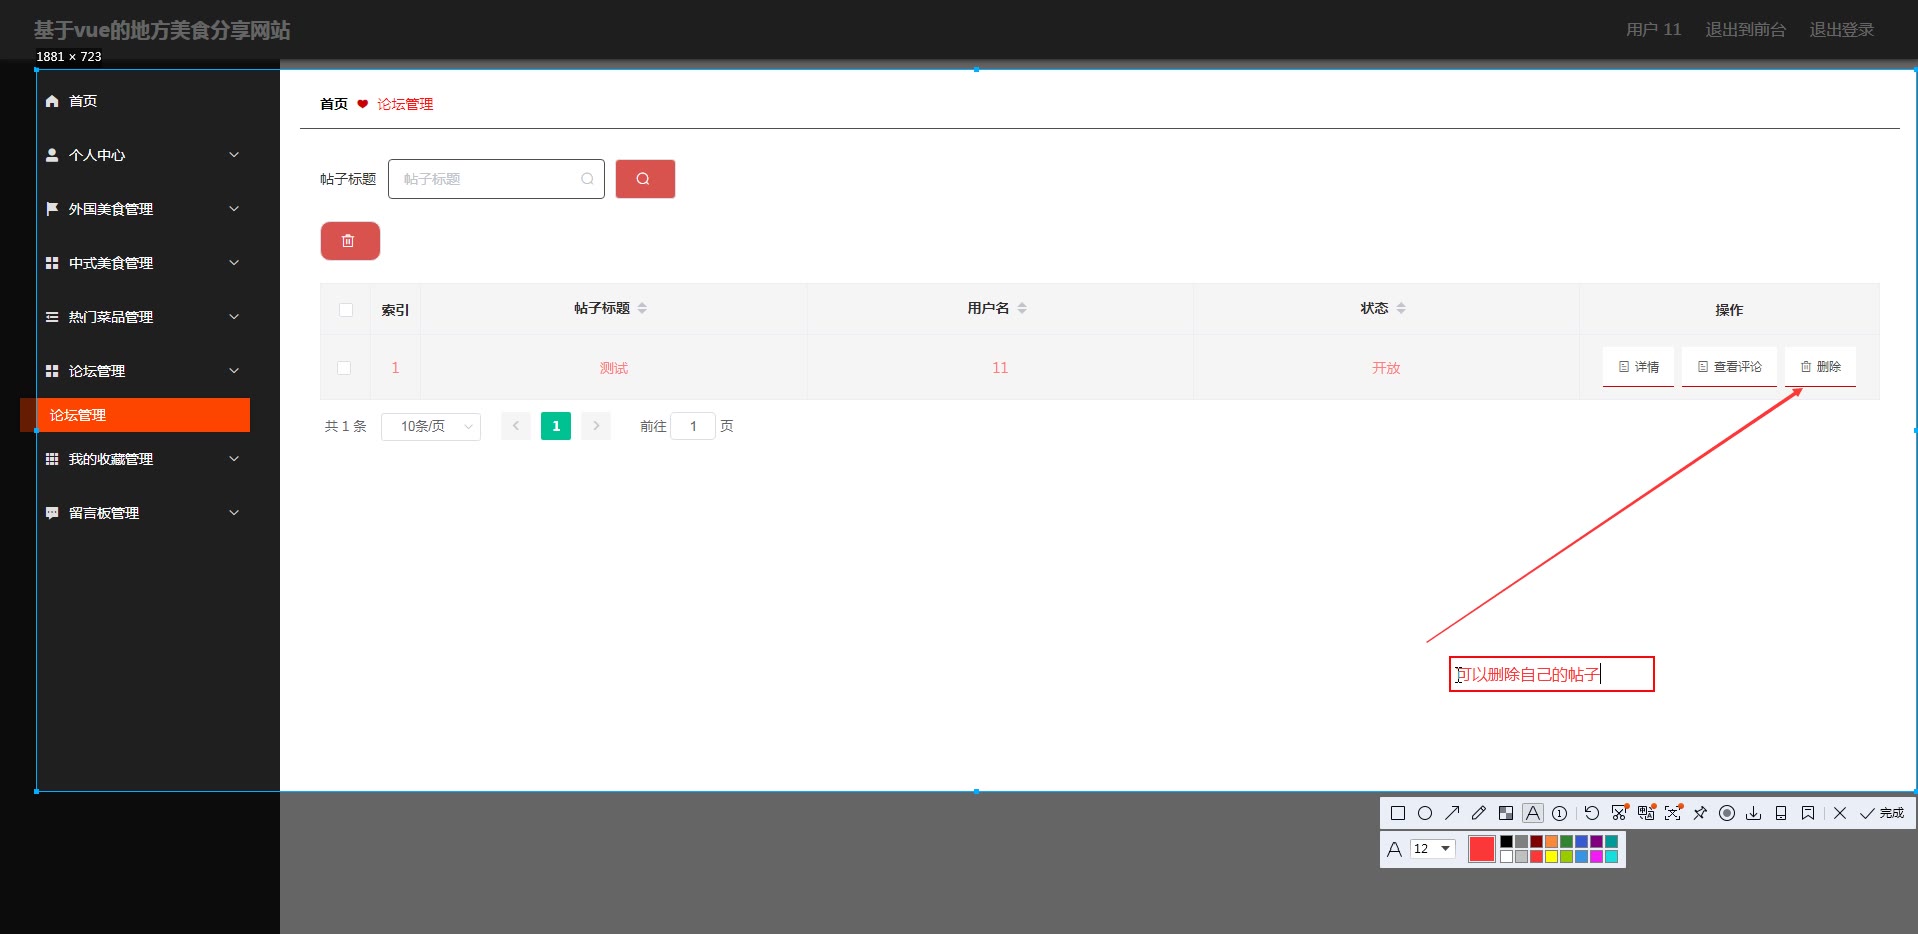Click the send to phone icon
Screen dimensions: 1918x934
click(x=1781, y=813)
